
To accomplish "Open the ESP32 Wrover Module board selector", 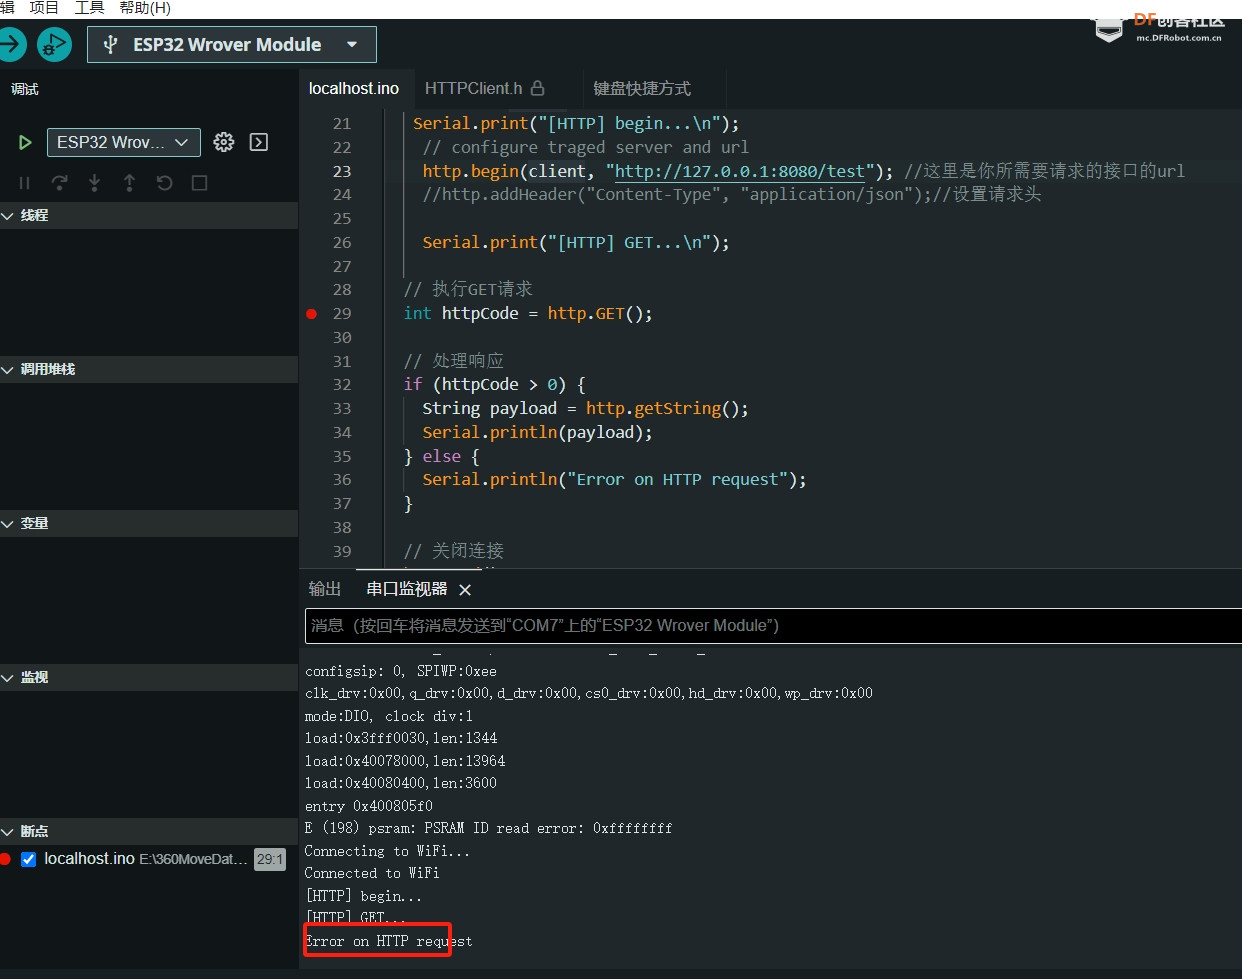I will (x=232, y=44).
